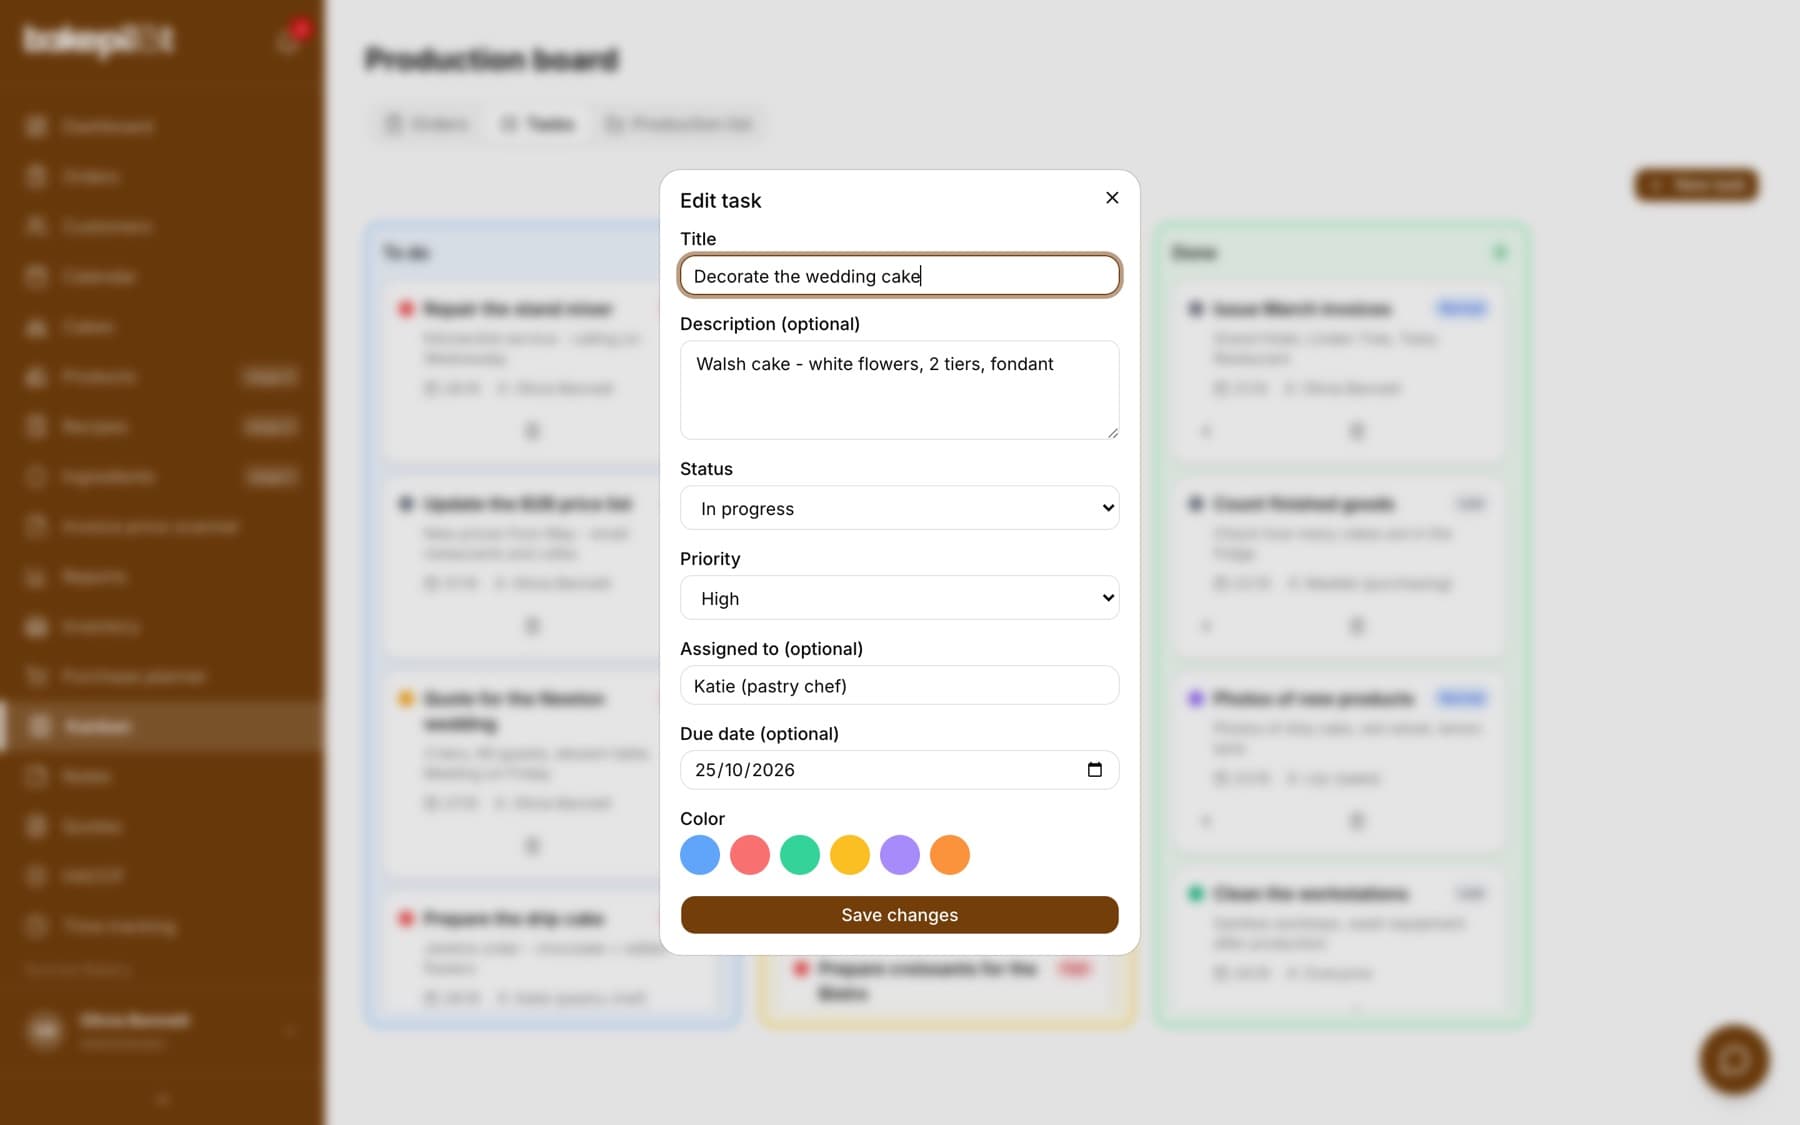Select the yellow color swatch
This screenshot has width=1800, height=1125.
pos(850,855)
